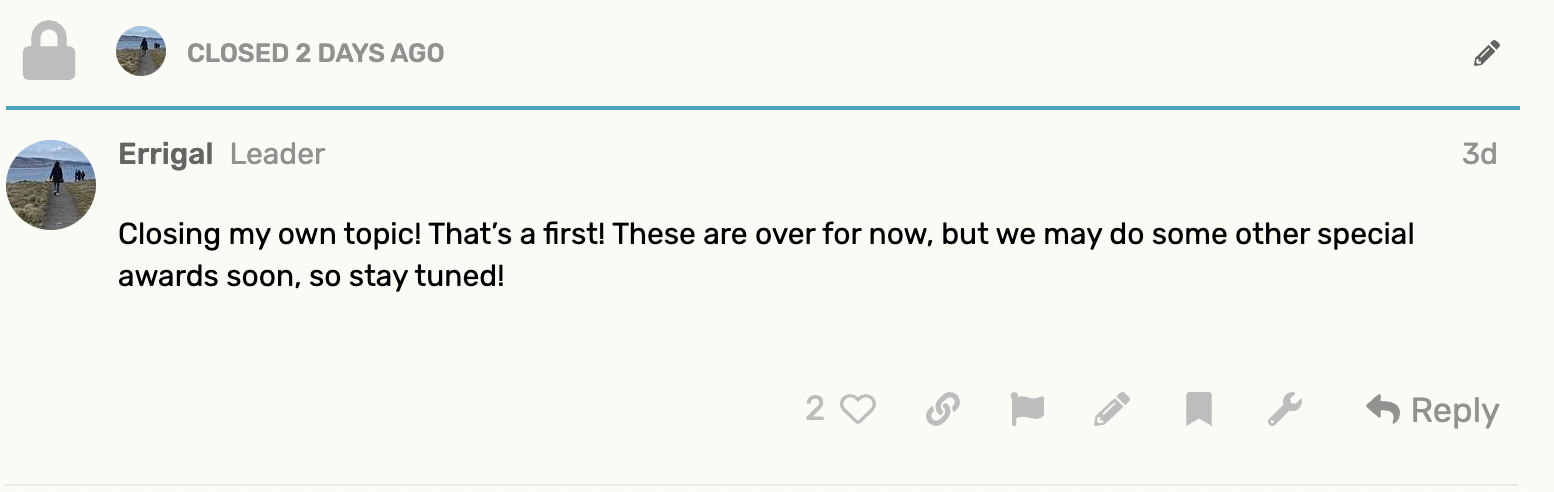Viewport: 1554px width, 492px height.
Task: Click the gray padlock closed-topic icon
Action: click(49, 52)
